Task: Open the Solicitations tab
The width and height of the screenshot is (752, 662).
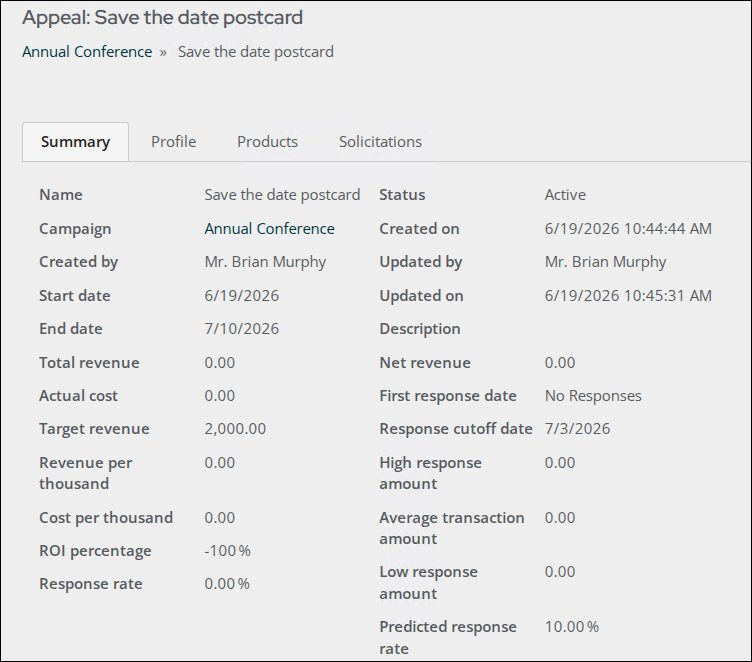Action: pos(380,142)
